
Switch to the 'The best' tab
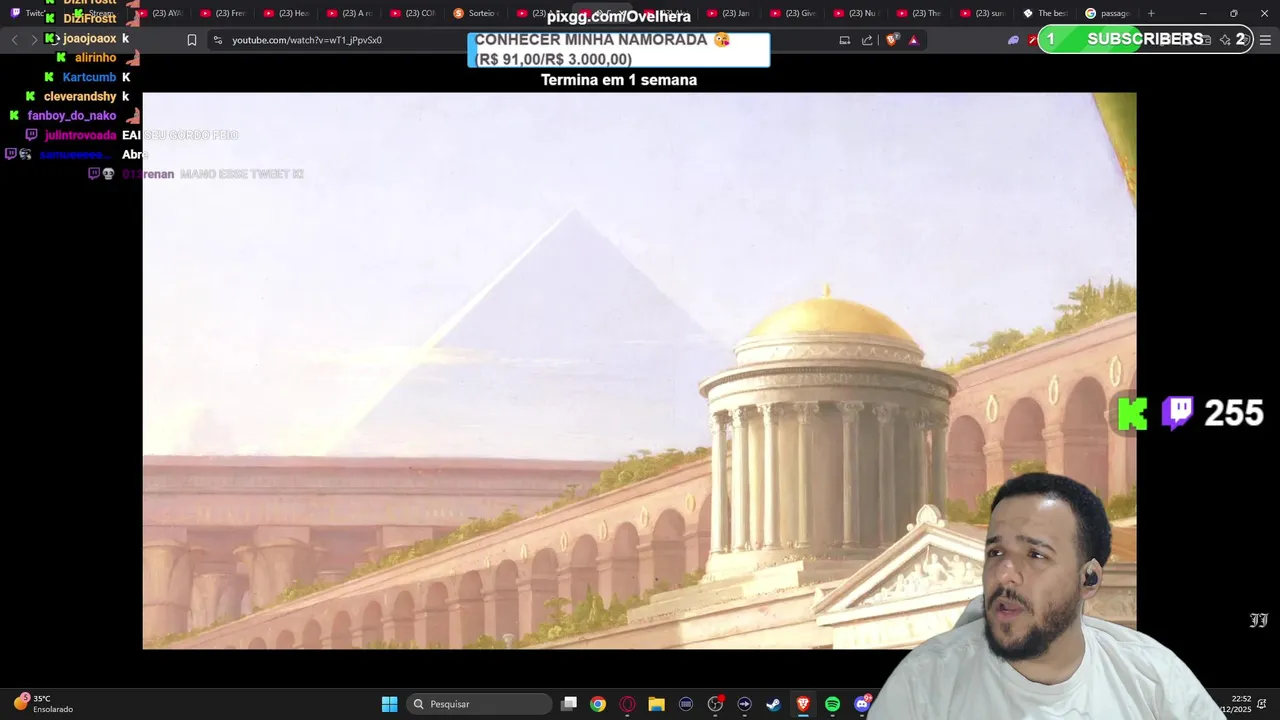(x=1046, y=13)
